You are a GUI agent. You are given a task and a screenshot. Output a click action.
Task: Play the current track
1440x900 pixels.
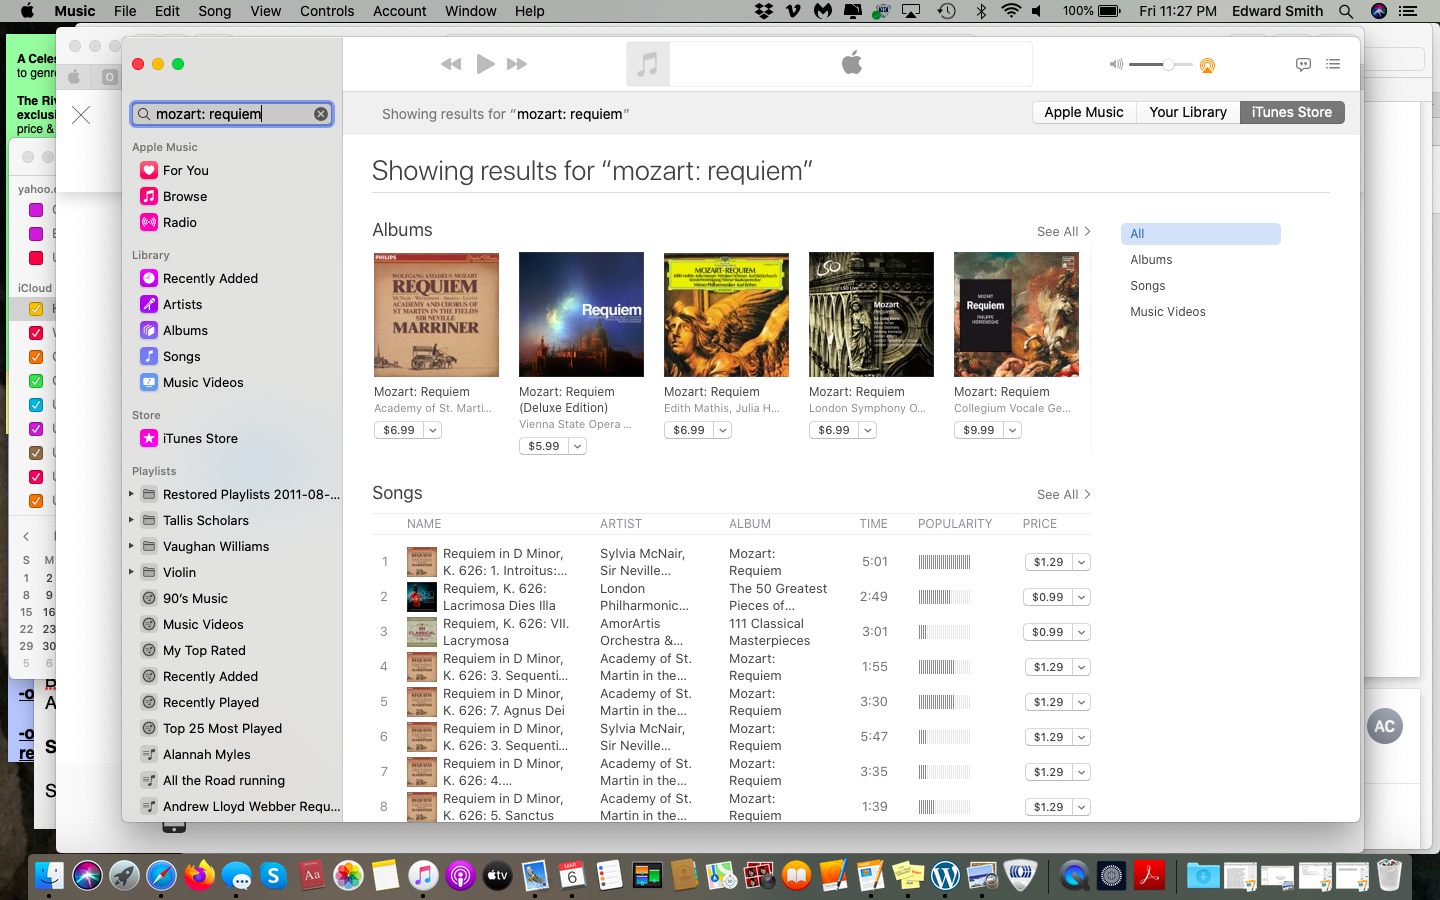tap(485, 64)
